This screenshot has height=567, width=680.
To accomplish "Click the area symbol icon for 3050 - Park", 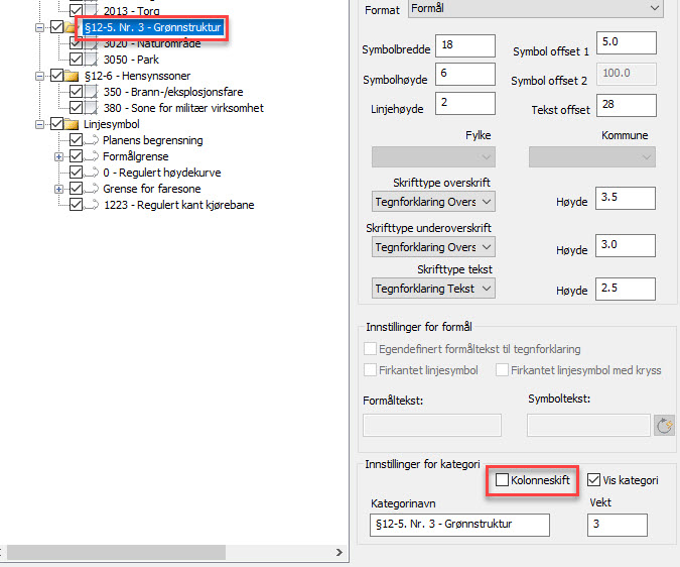I will pos(92,60).
